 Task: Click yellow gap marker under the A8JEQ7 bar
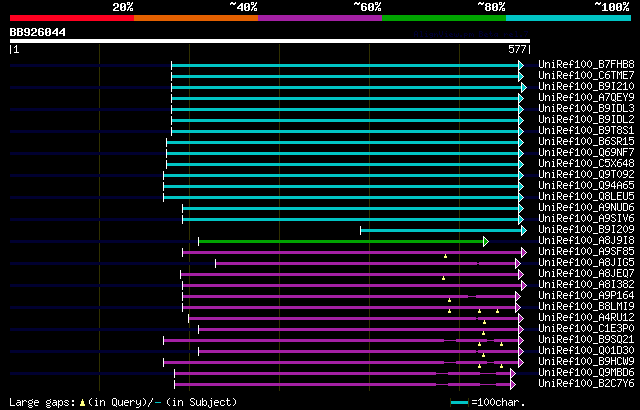pos(443,278)
